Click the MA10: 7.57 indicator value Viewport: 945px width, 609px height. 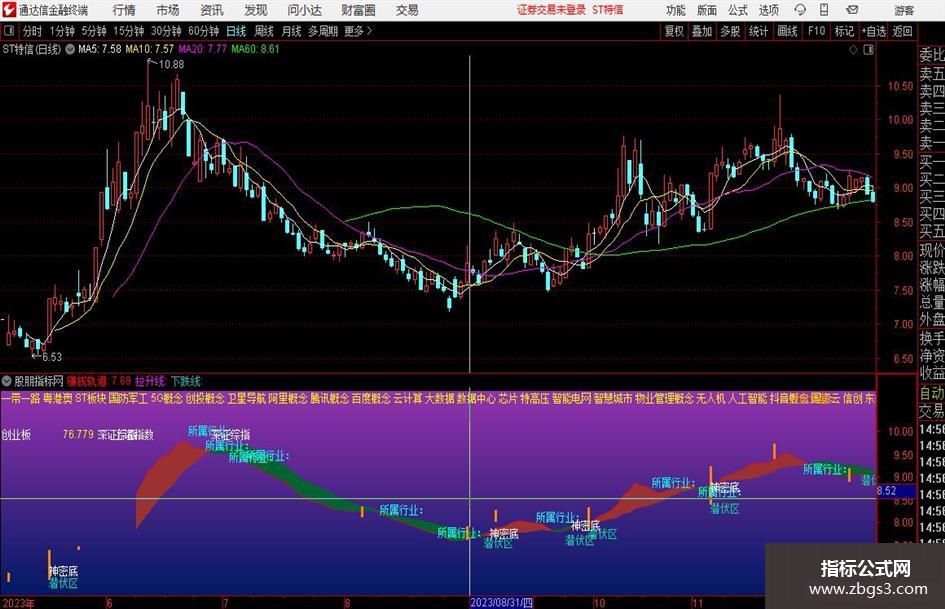coord(149,49)
